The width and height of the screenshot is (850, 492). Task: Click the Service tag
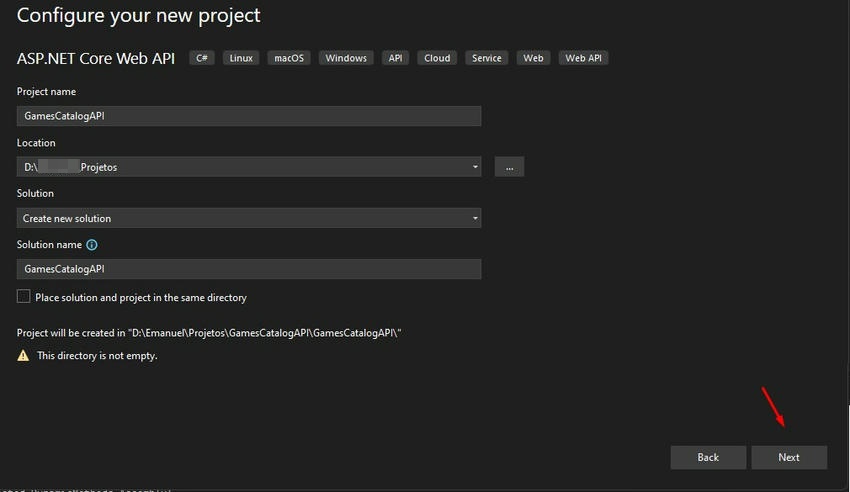[486, 58]
